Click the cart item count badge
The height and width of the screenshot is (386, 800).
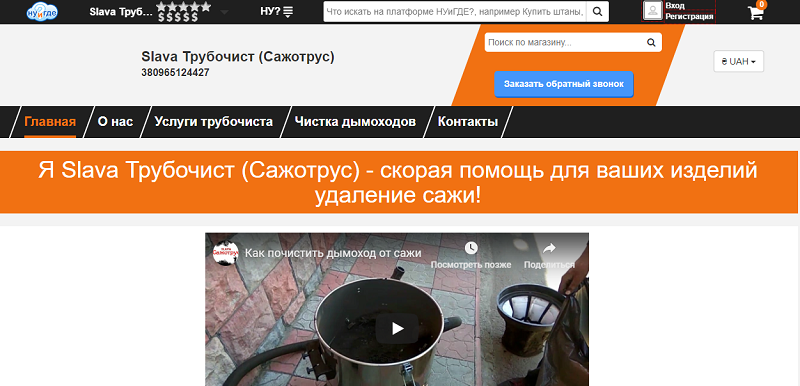[x=762, y=5]
